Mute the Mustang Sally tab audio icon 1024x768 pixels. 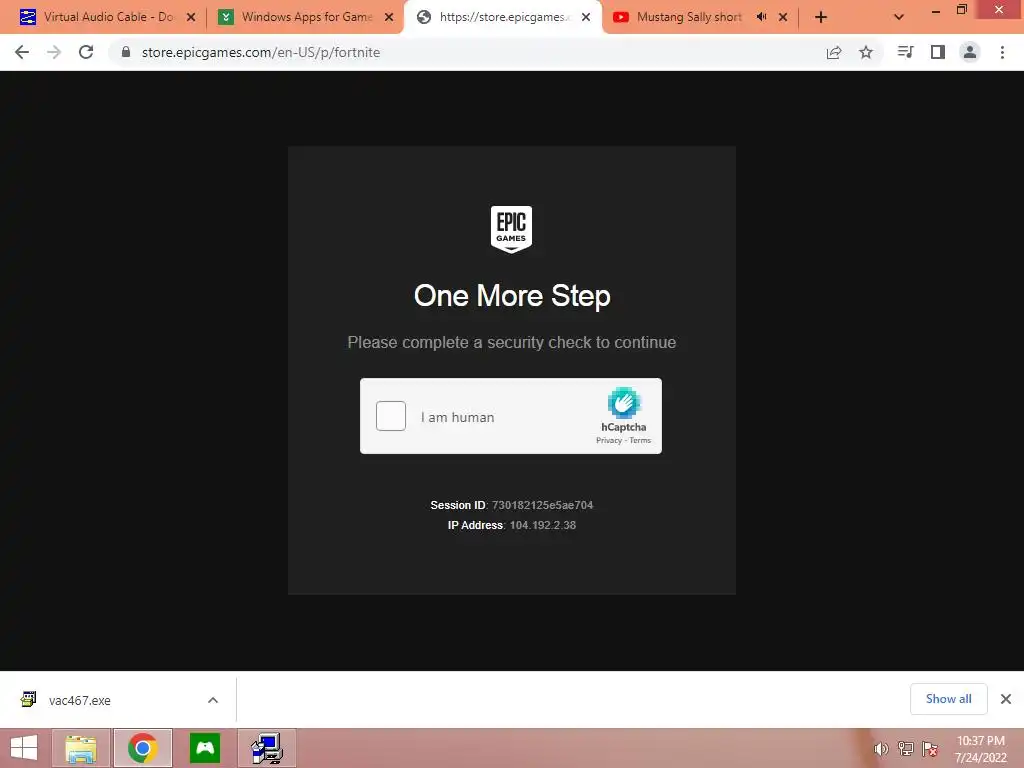click(761, 17)
